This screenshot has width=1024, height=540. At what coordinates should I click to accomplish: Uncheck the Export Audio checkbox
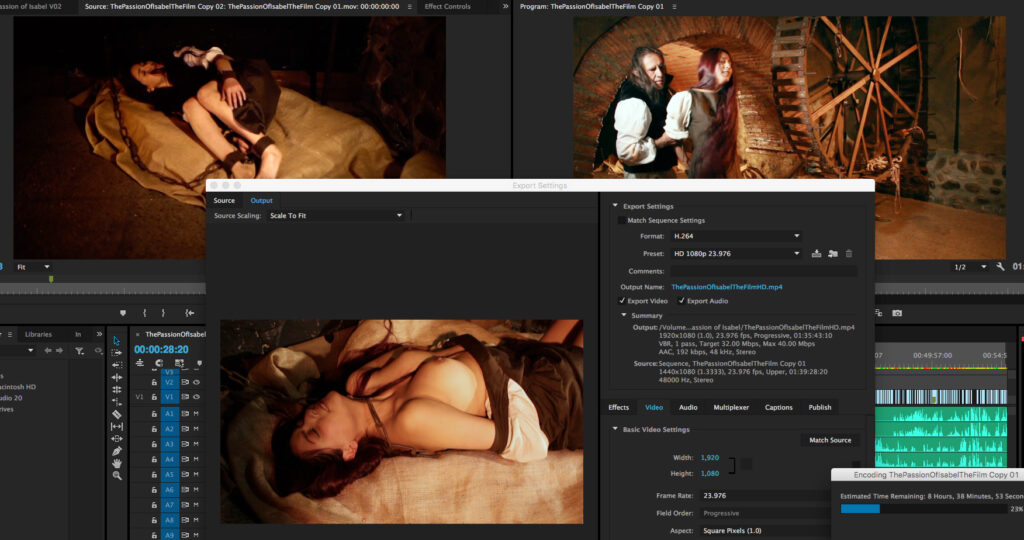(682, 300)
